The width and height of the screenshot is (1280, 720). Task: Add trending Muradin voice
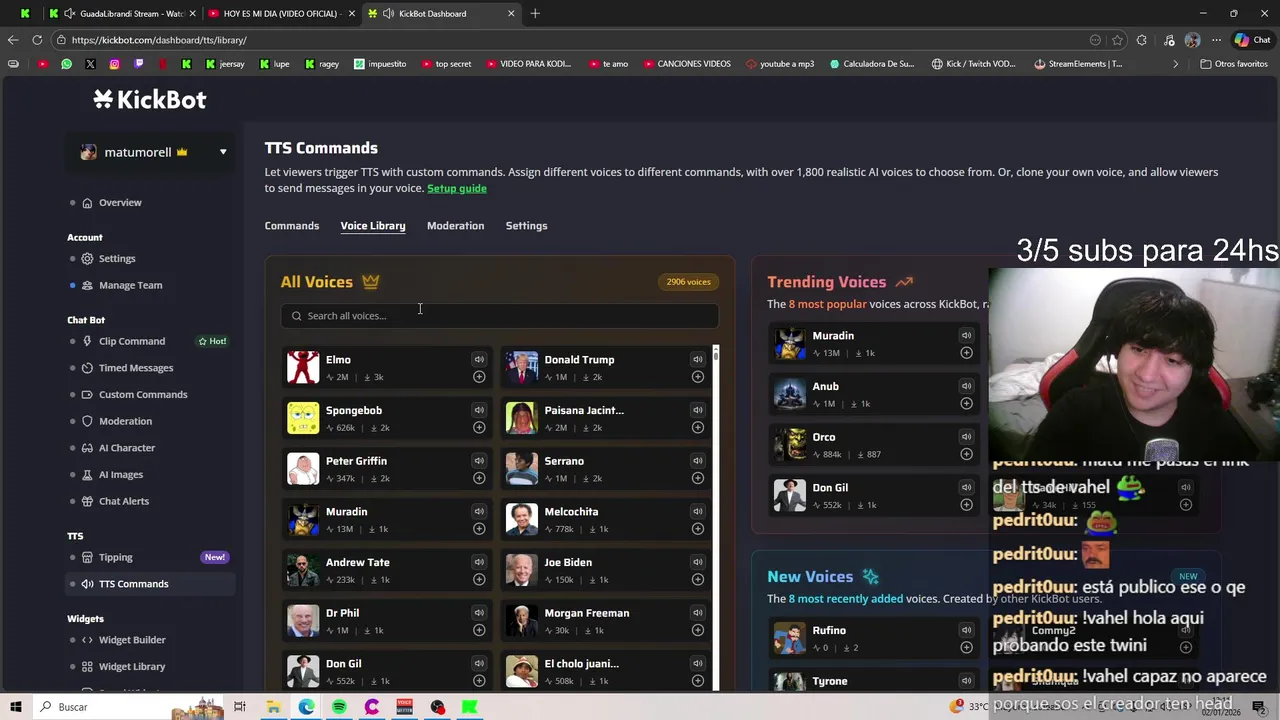click(966, 353)
